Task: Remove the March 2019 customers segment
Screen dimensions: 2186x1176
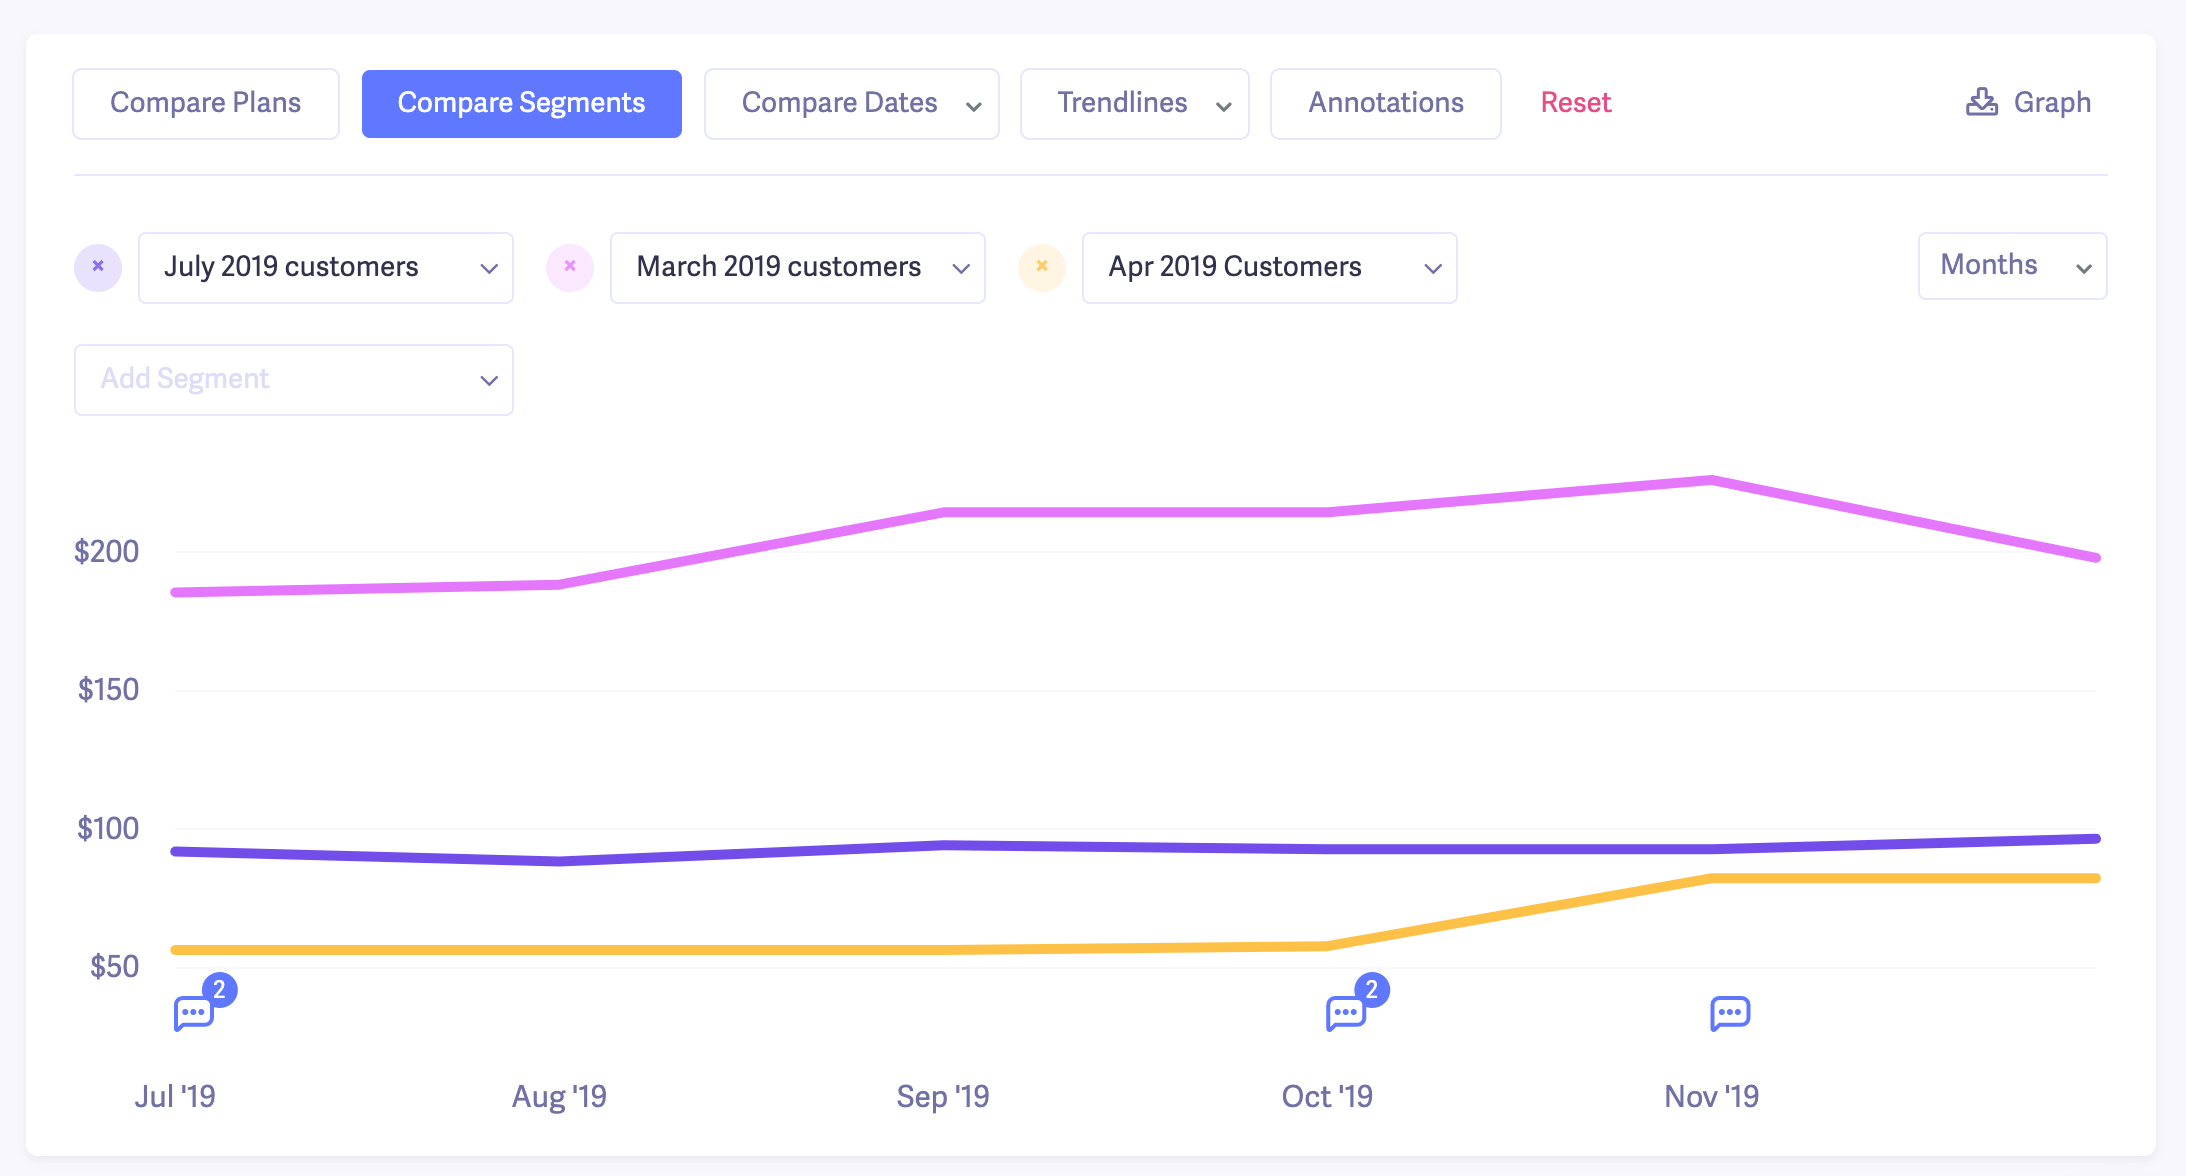Action: click(x=570, y=267)
